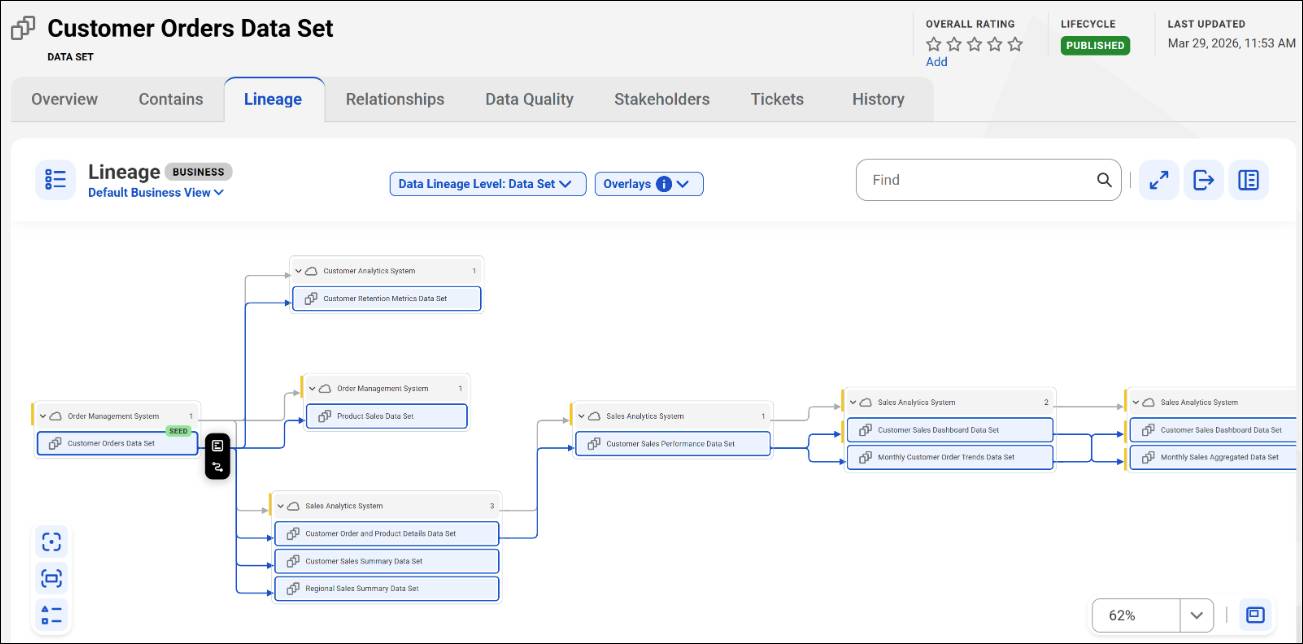This screenshot has width=1303, height=644.
Task: Select Monthly Customer Order Trends Data Set
Action: [950, 457]
